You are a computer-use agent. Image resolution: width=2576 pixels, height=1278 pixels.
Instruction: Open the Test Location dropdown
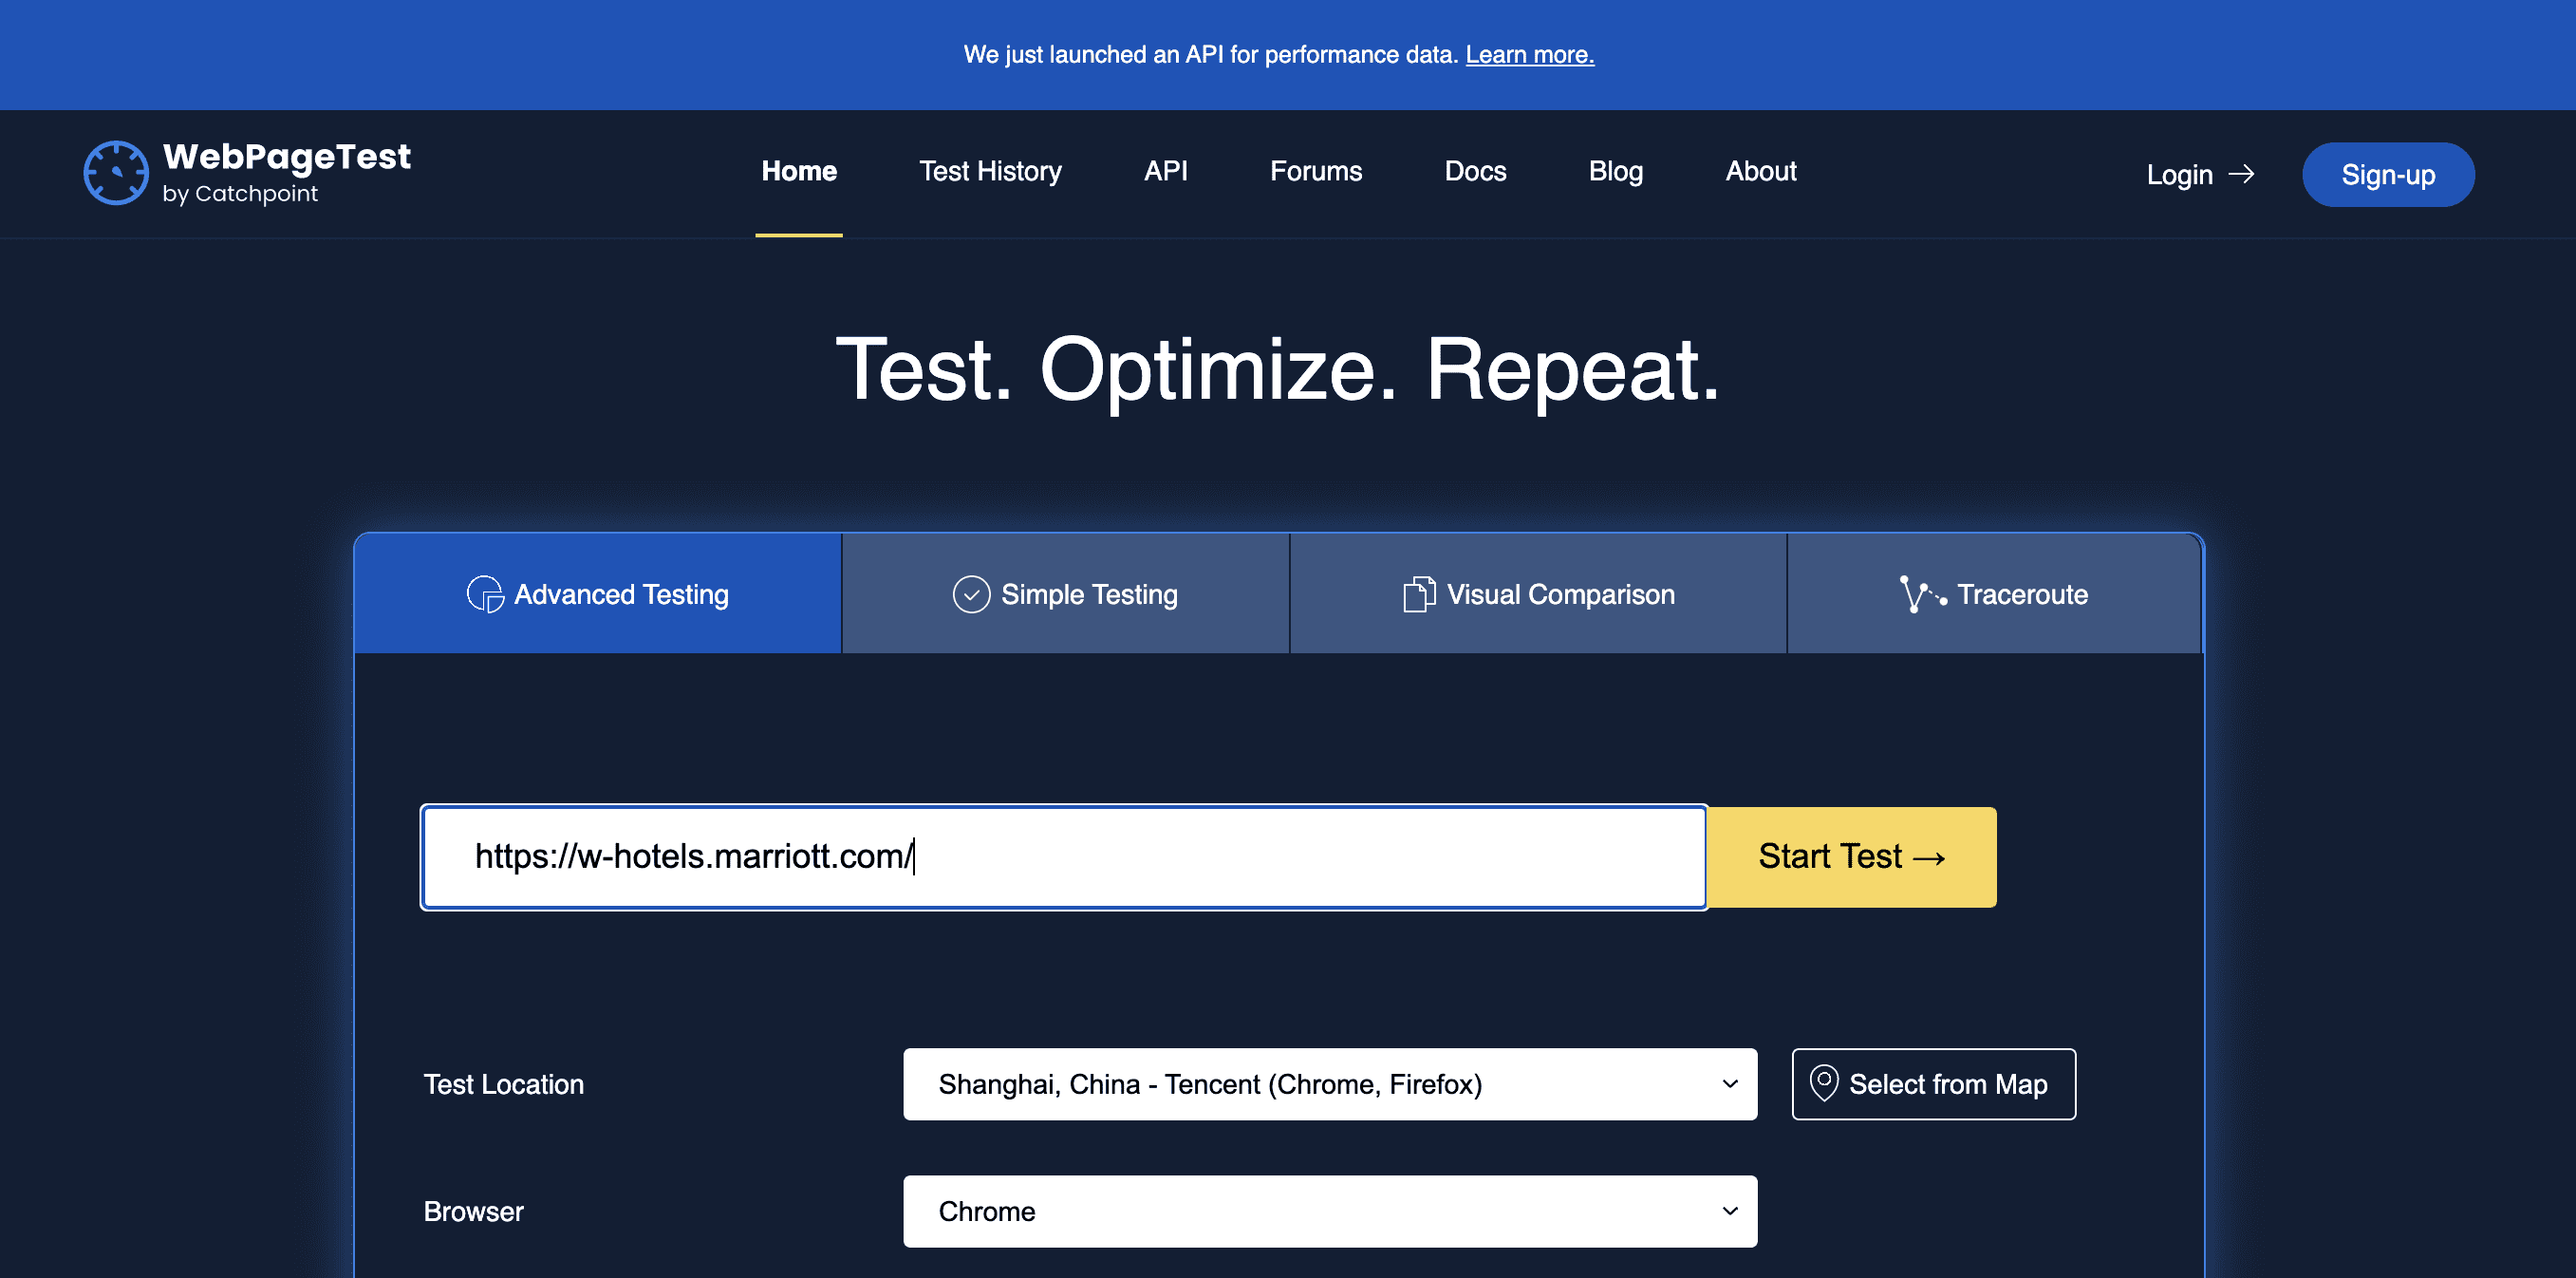click(1329, 1084)
